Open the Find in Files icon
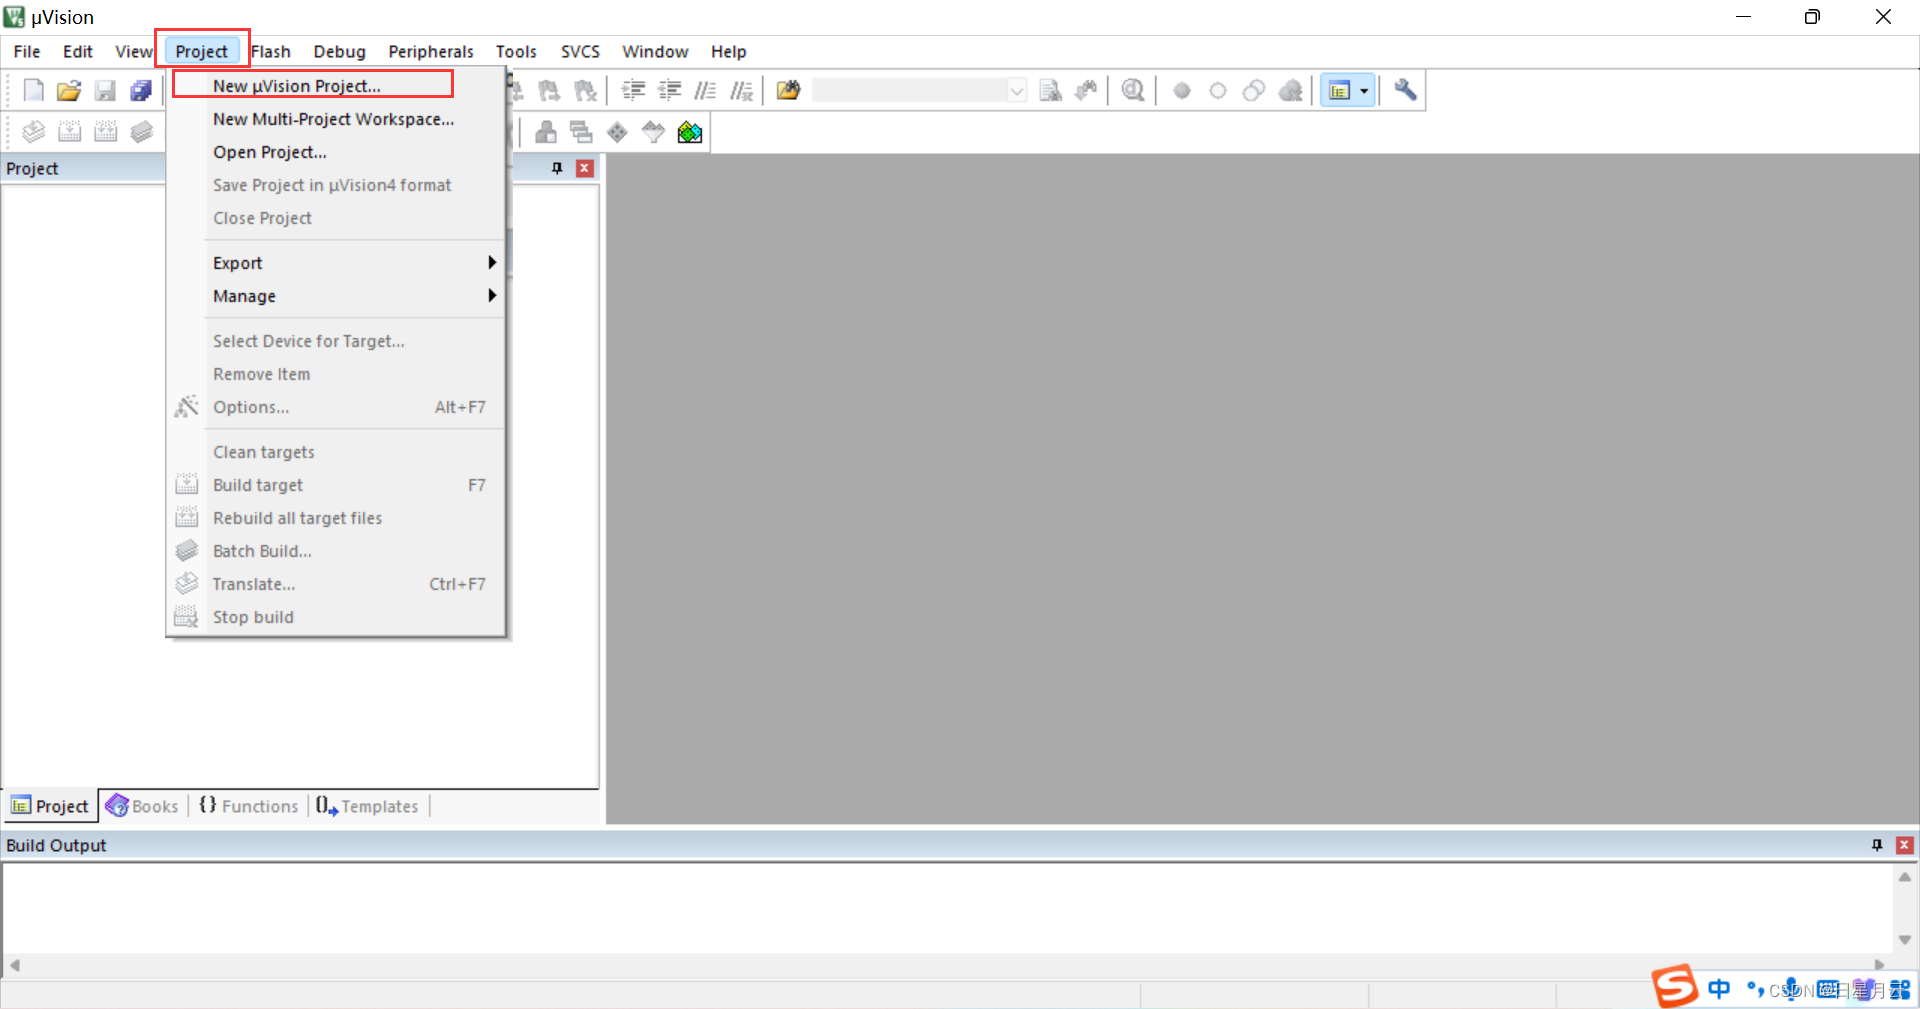The image size is (1920, 1009). click(x=789, y=91)
